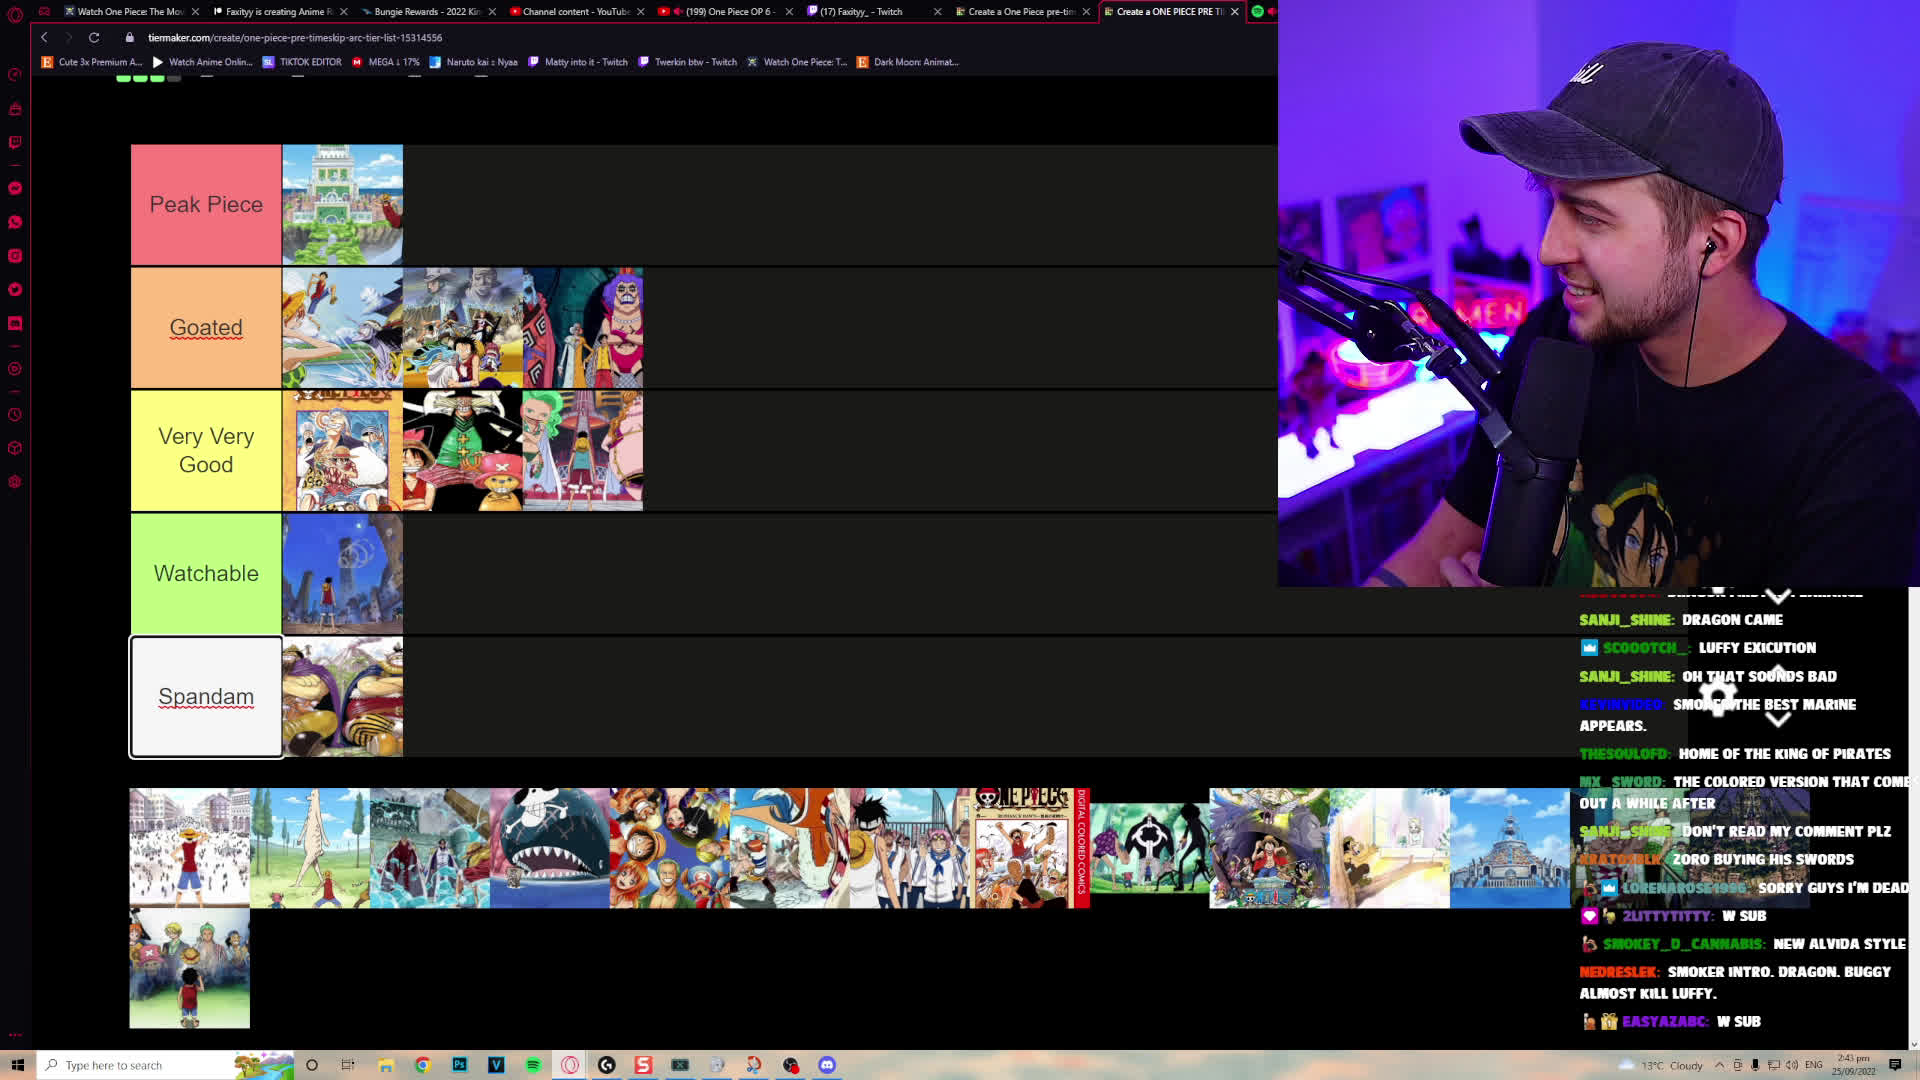Open WhatsApp in the Opera sidebar
The height and width of the screenshot is (1080, 1920).
point(14,221)
